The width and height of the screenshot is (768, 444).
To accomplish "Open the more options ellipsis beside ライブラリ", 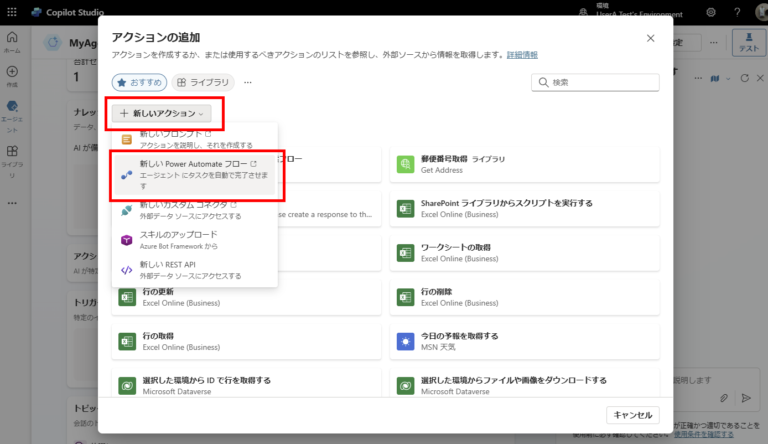I will [247, 83].
